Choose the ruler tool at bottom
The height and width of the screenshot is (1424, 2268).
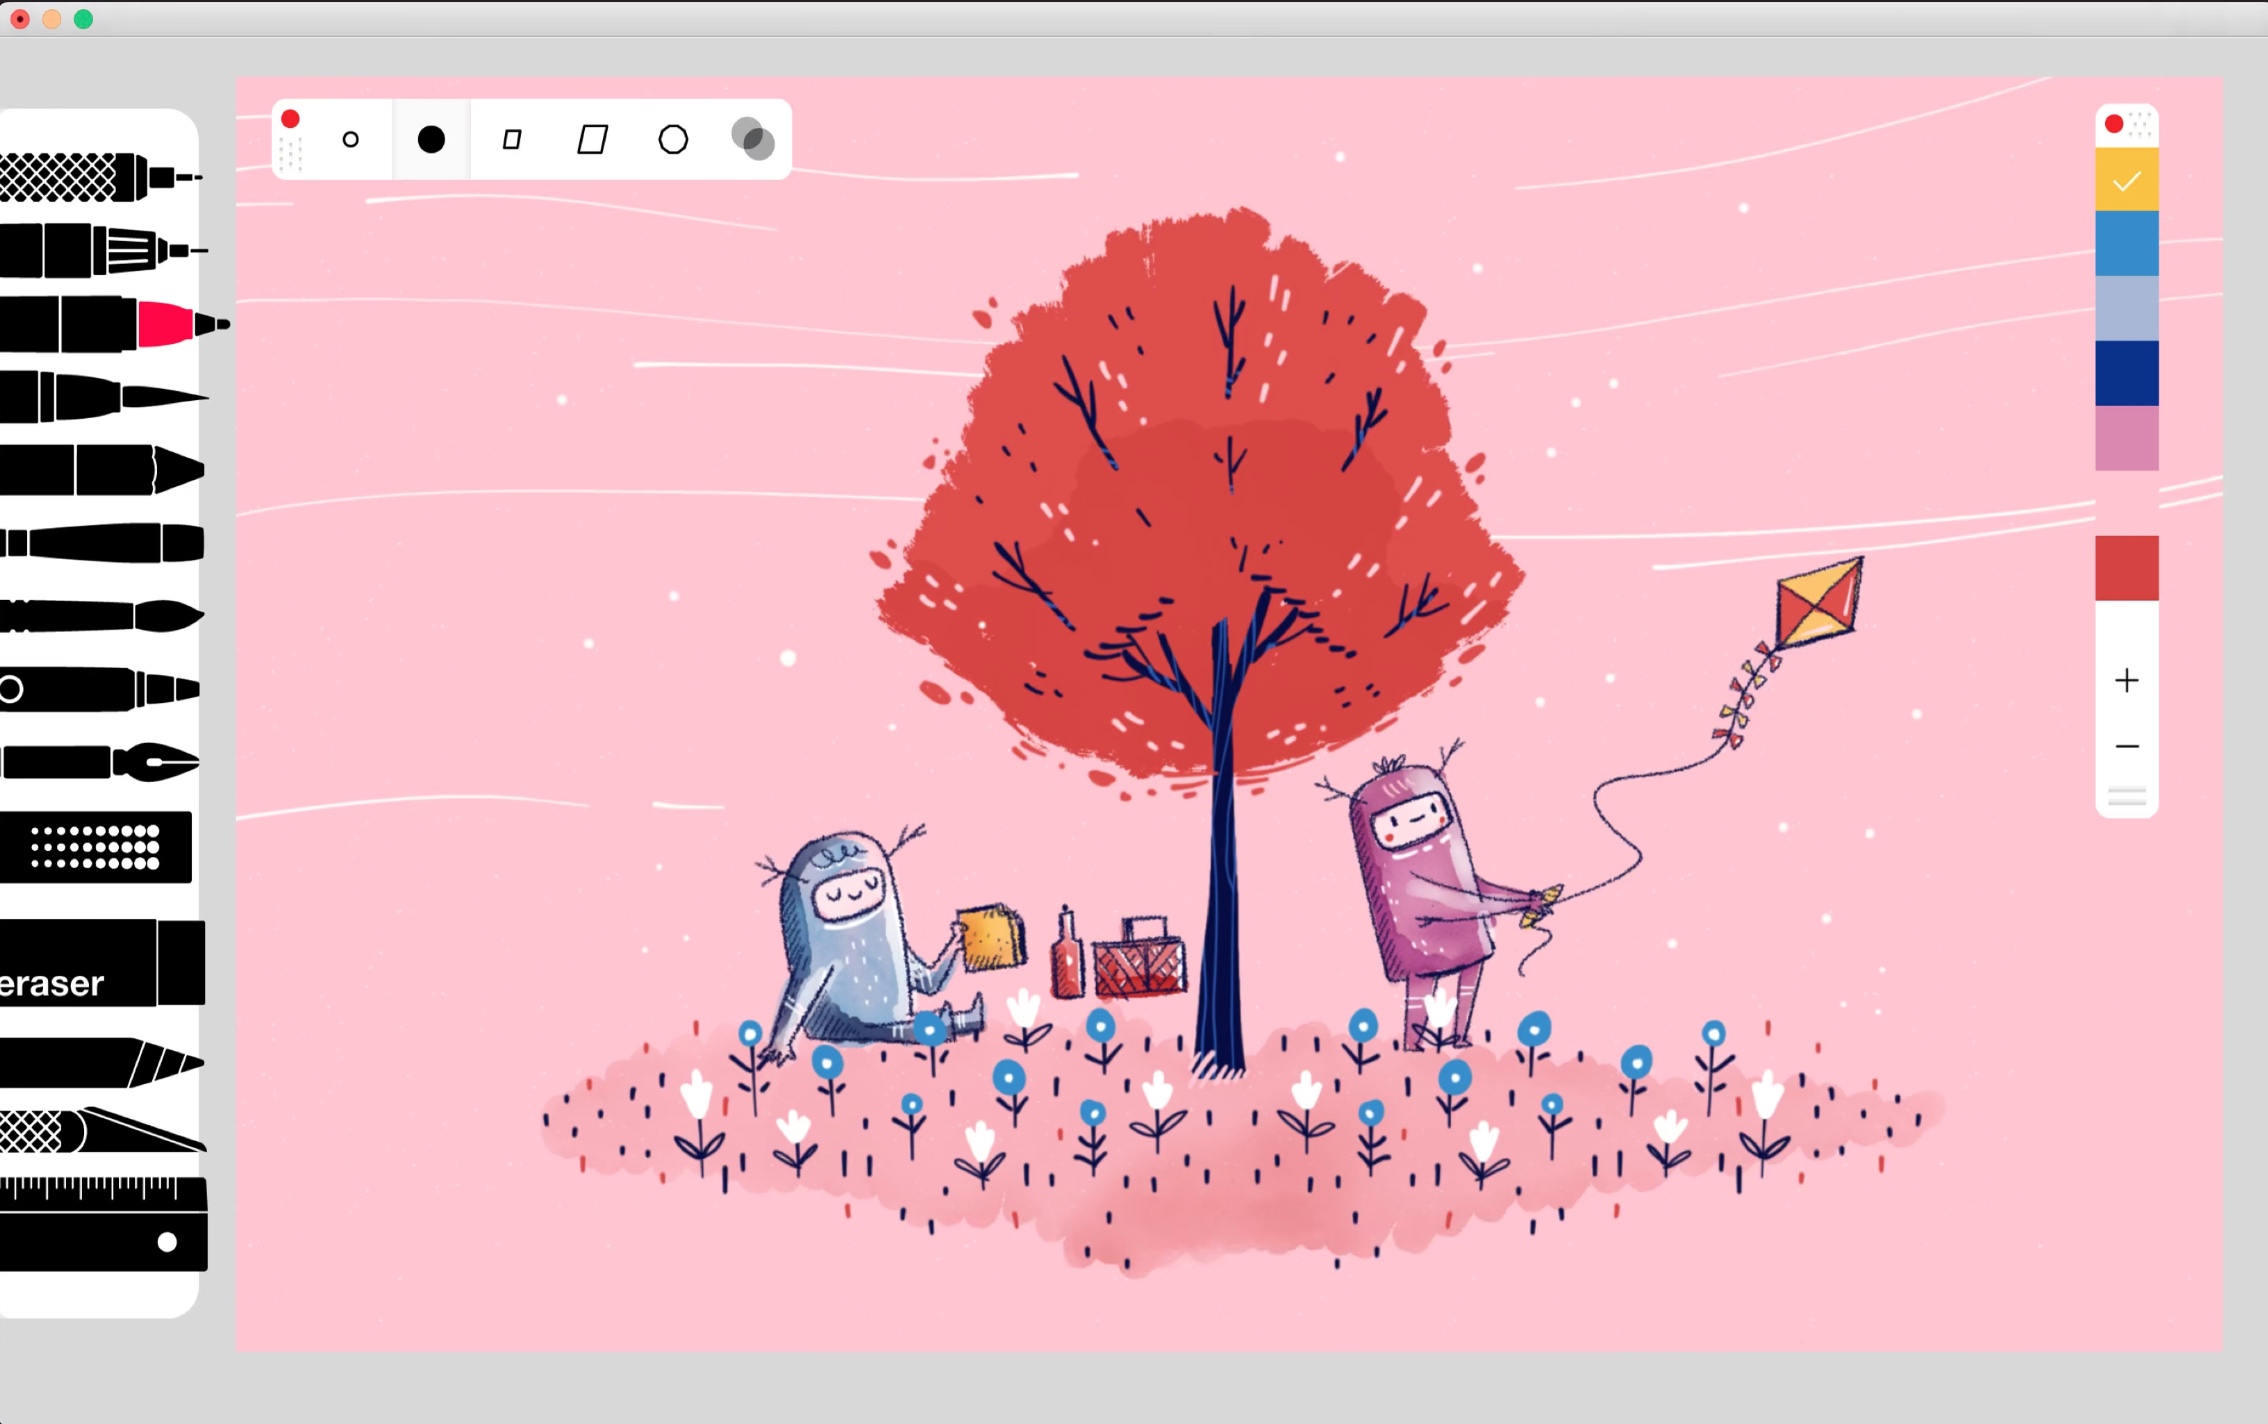click(100, 1223)
